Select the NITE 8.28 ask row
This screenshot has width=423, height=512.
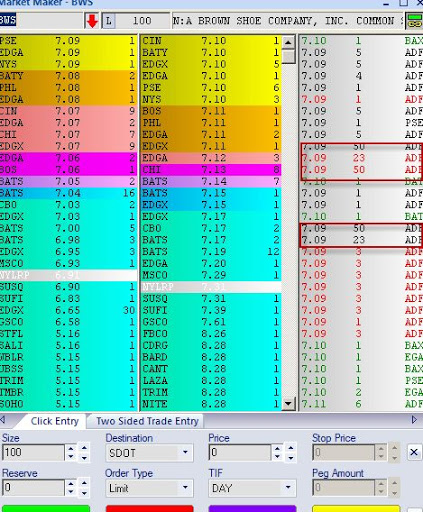click(x=211, y=404)
